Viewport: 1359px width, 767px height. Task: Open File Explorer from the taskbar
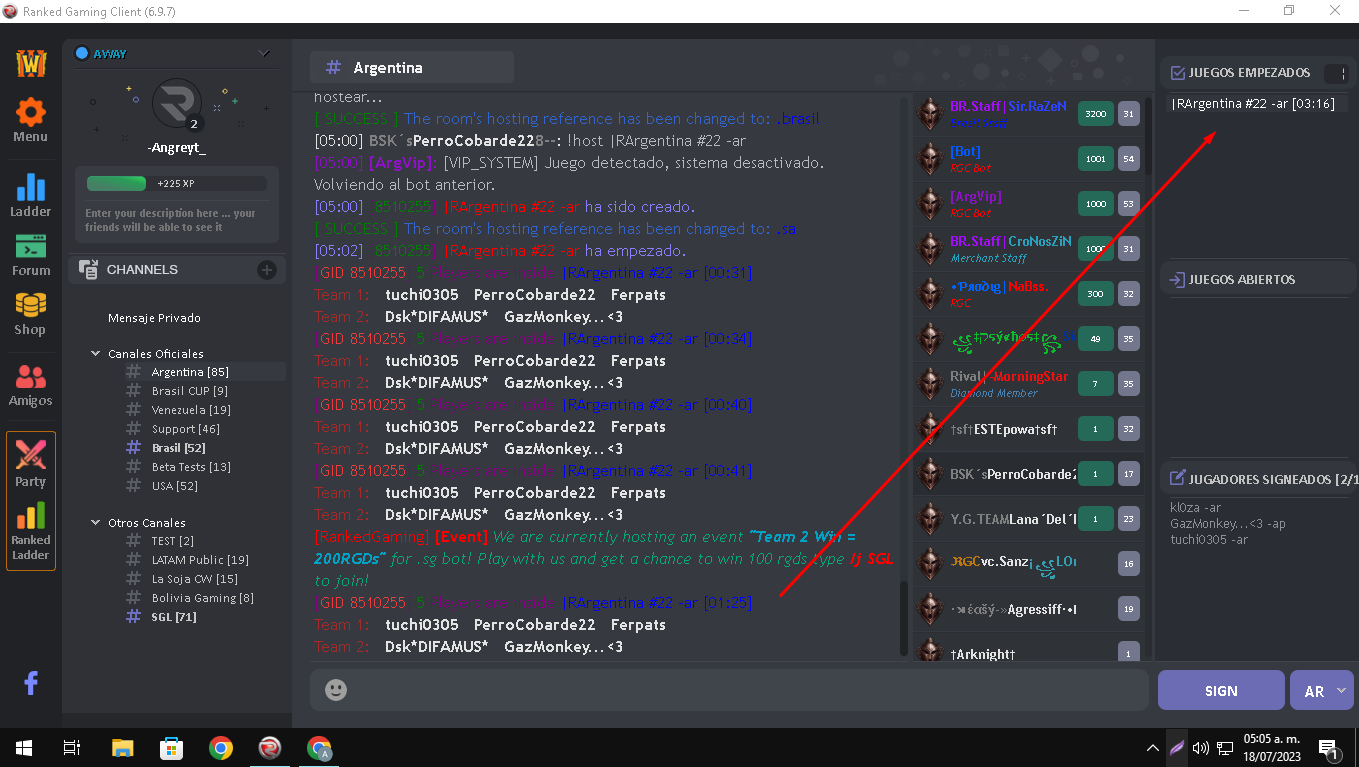[x=122, y=747]
